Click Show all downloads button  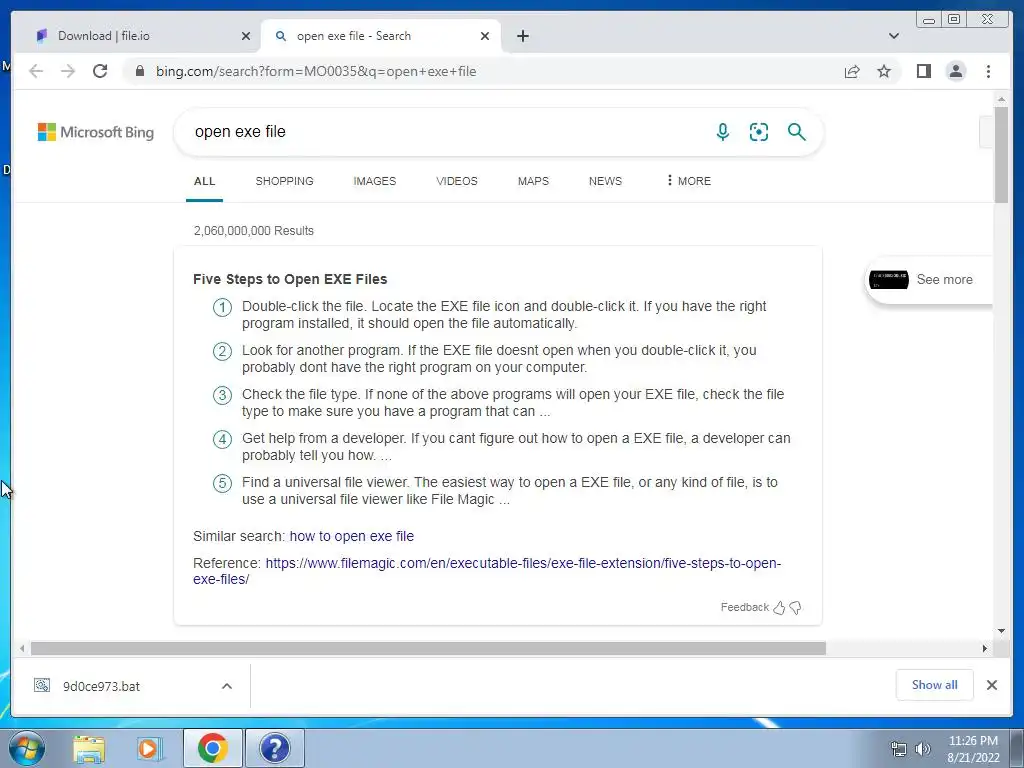coord(935,684)
